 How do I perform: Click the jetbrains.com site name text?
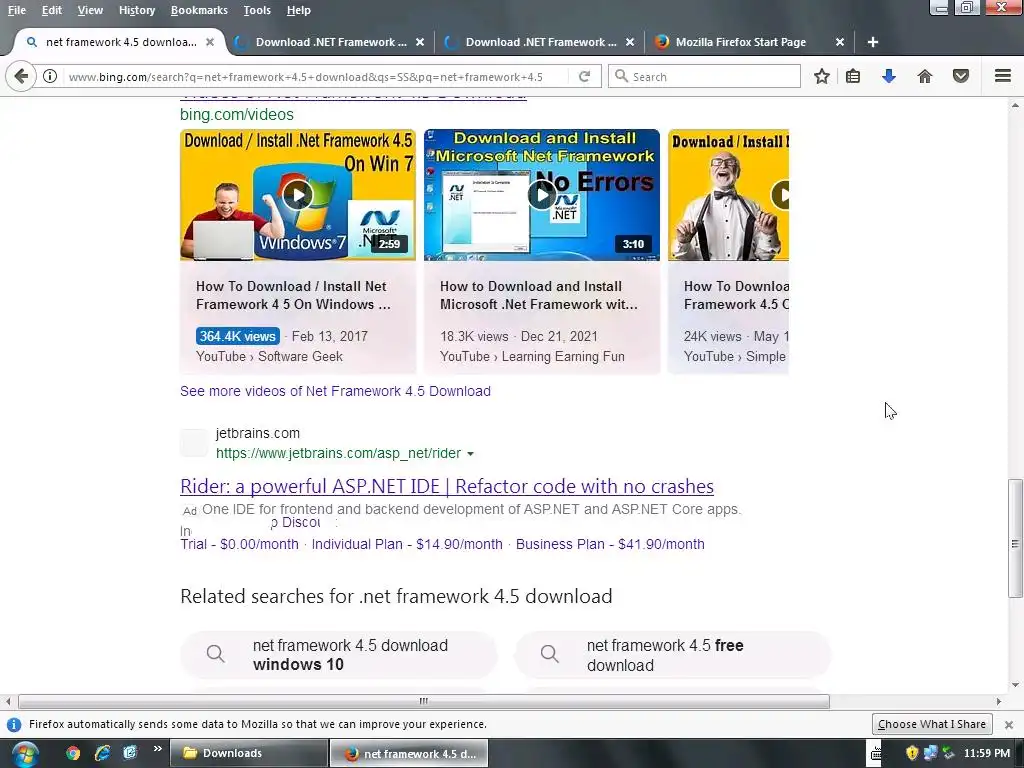point(258,433)
